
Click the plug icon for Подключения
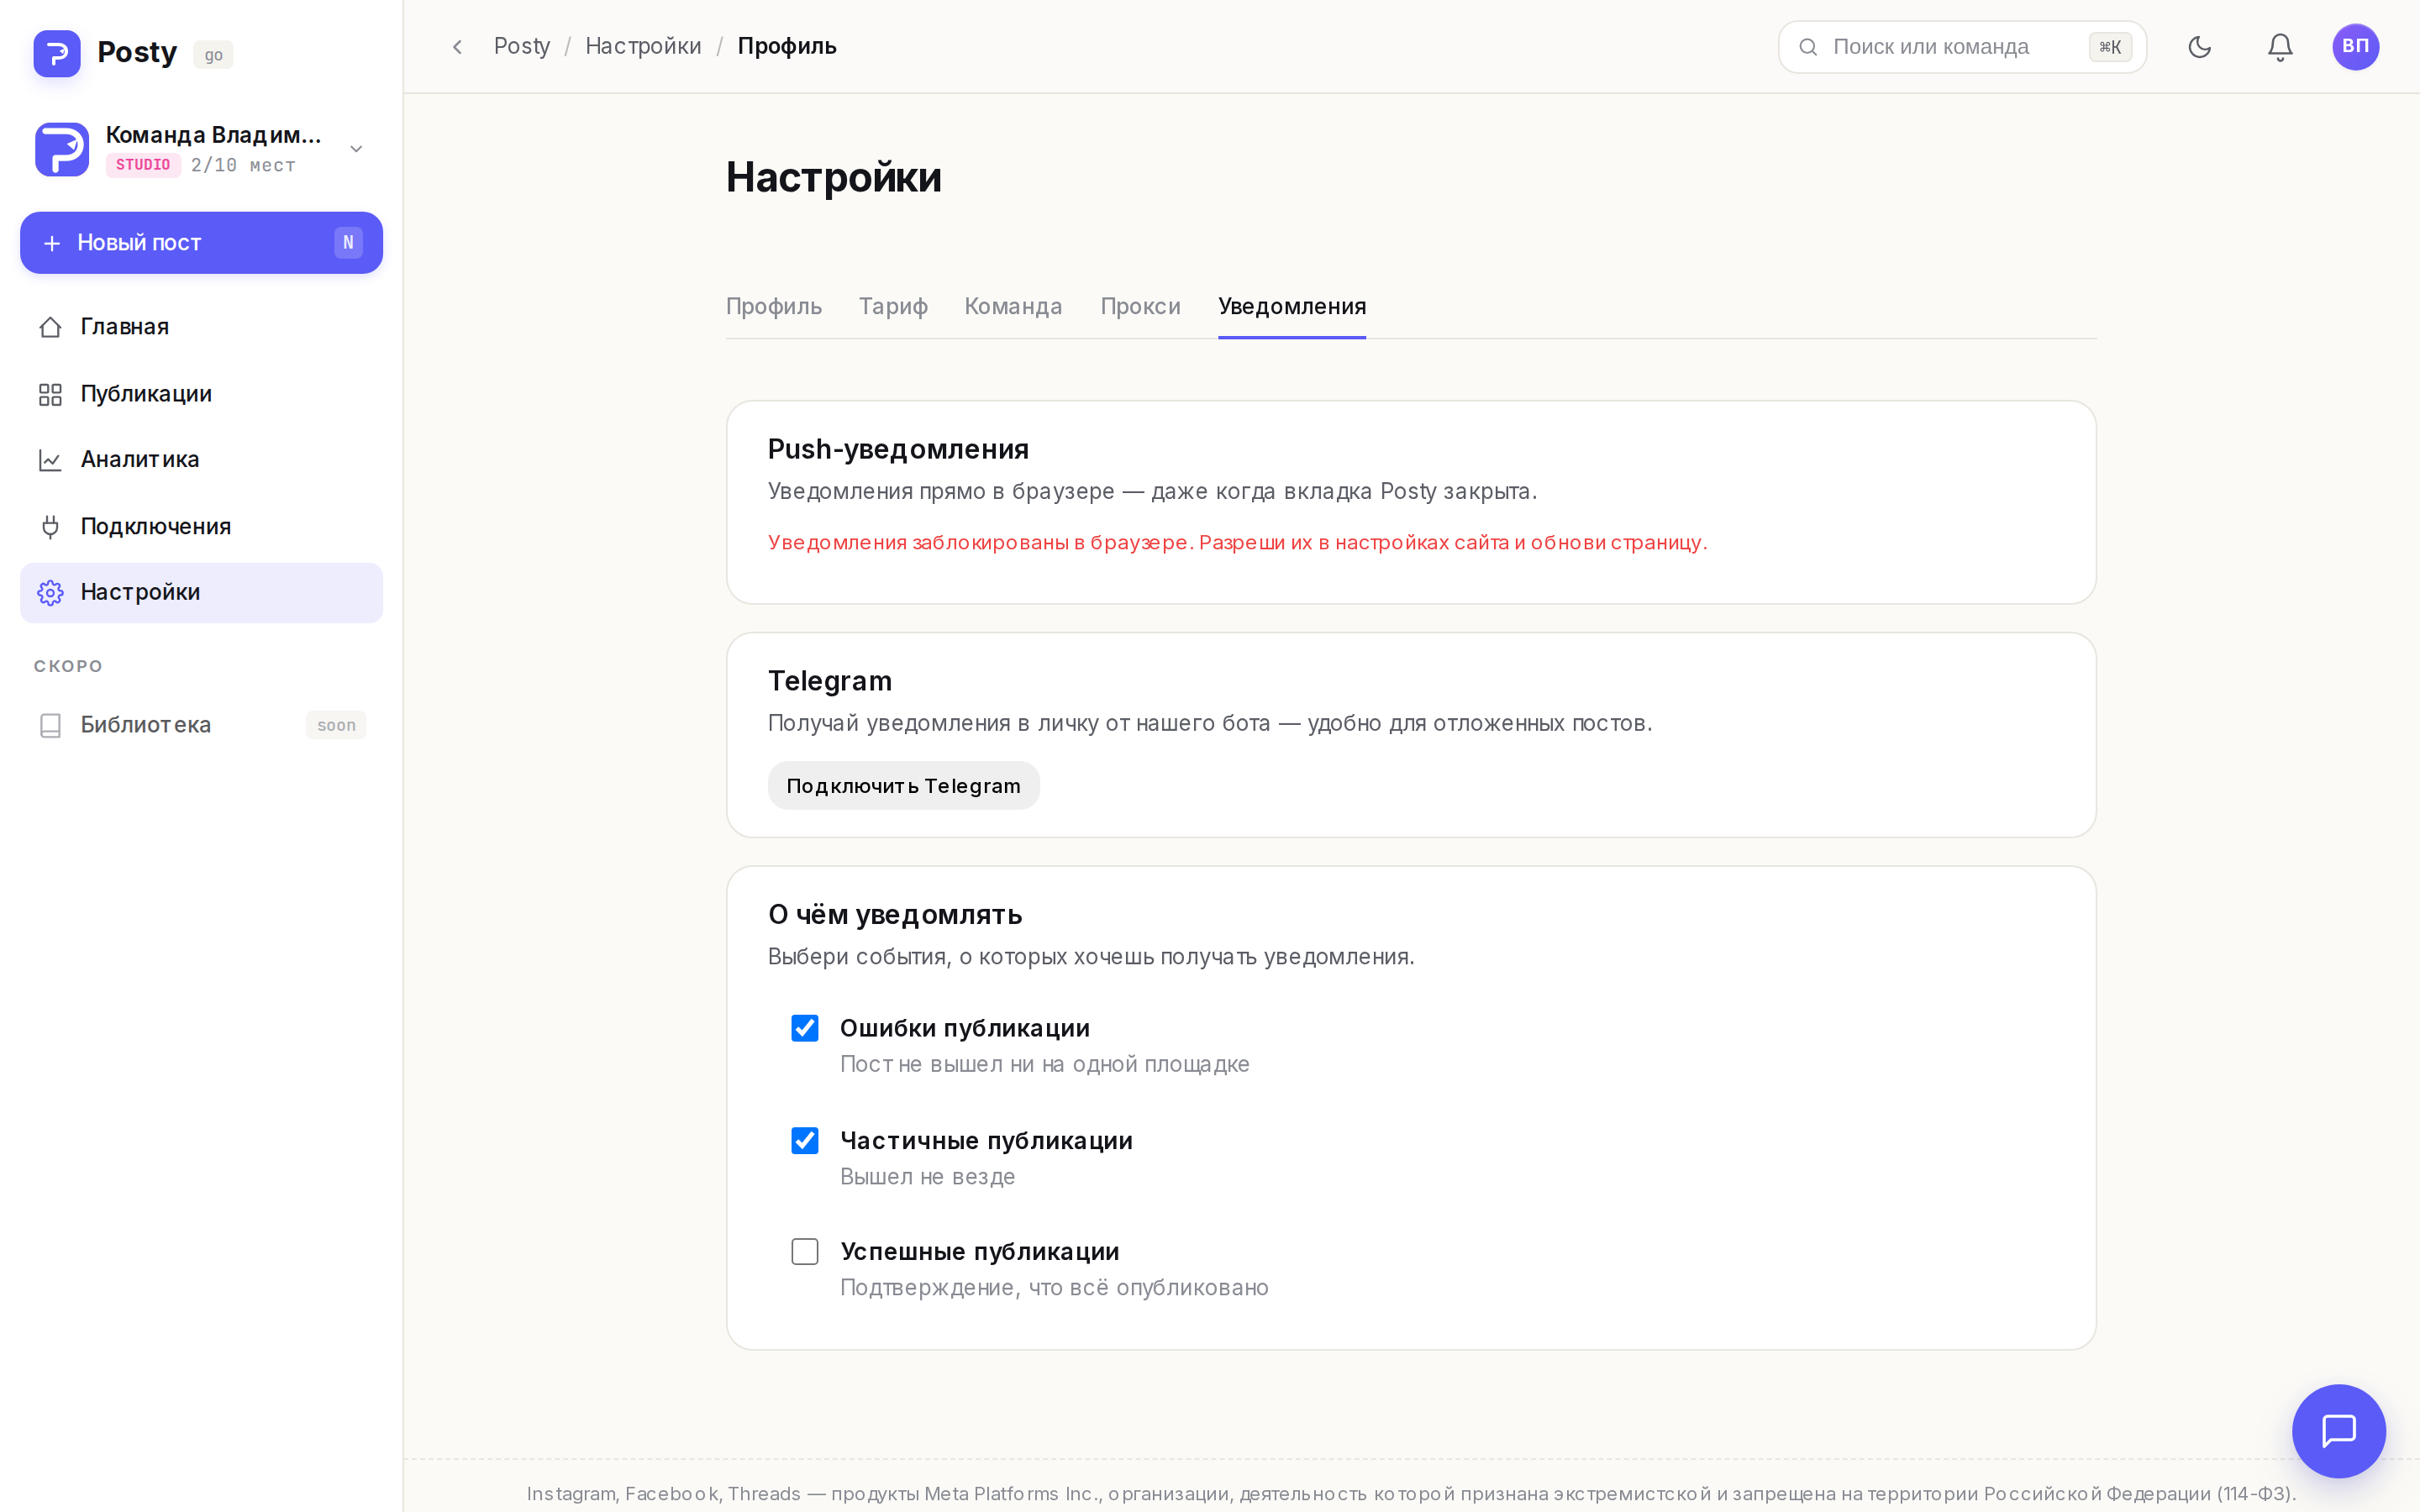[x=50, y=526]
